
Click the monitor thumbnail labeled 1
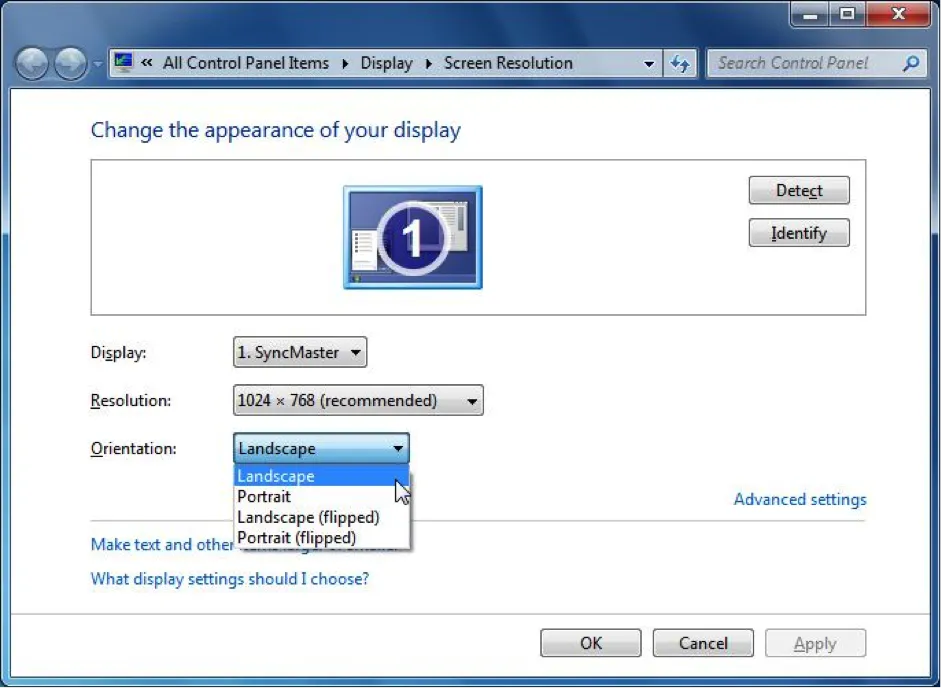click(412, 237)
